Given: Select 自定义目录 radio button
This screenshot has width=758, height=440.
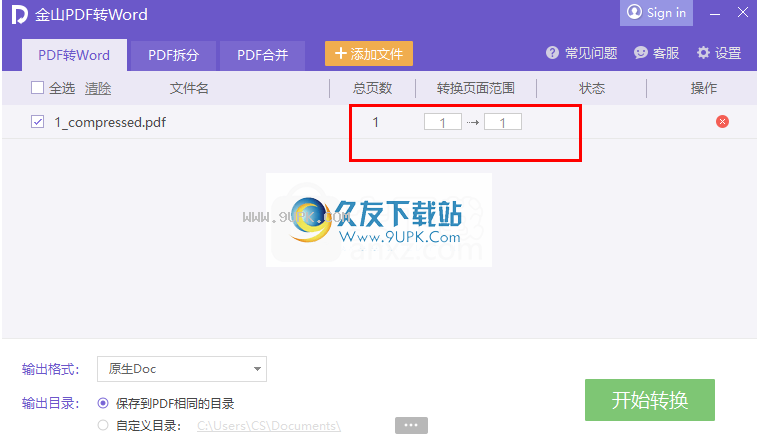Looking at the screenshot, I should coord(103,425).
